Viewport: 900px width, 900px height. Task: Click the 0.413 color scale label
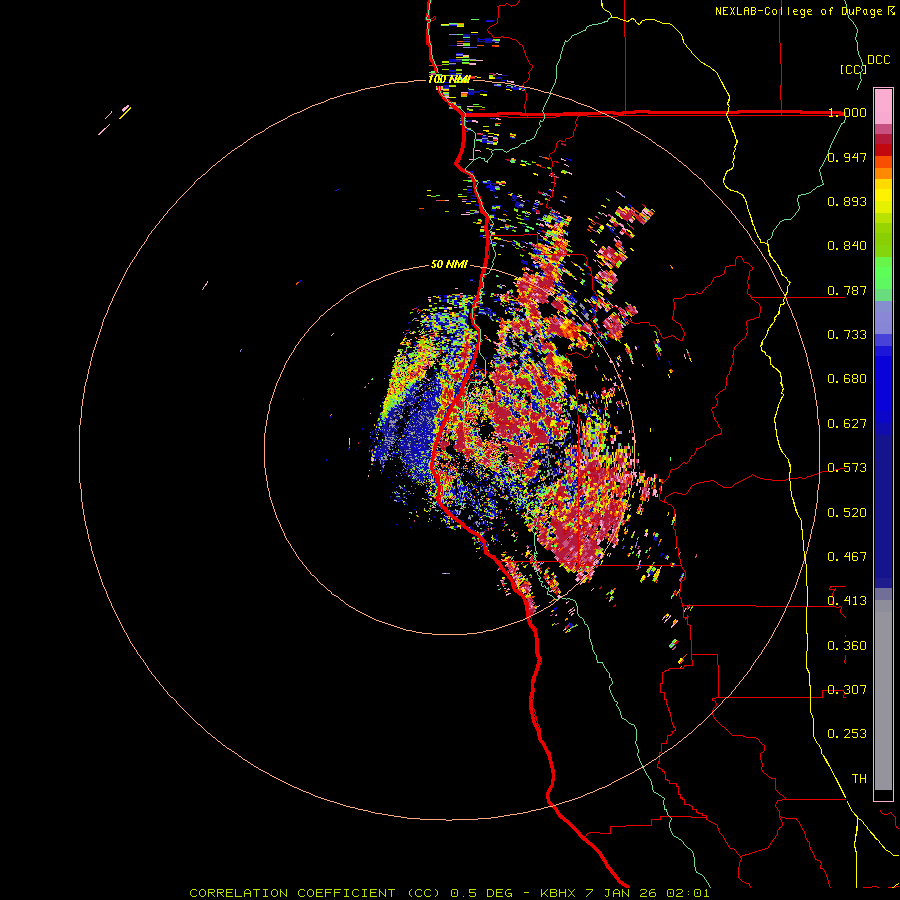847,601
